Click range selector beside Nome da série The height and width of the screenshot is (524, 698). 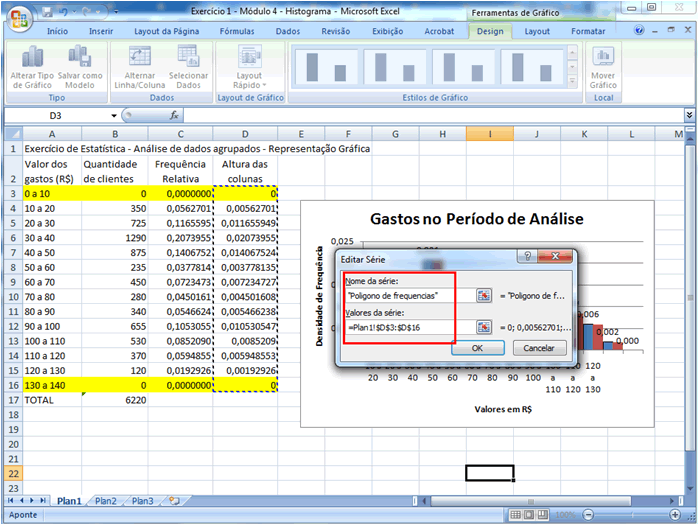(x=484, y=295)
